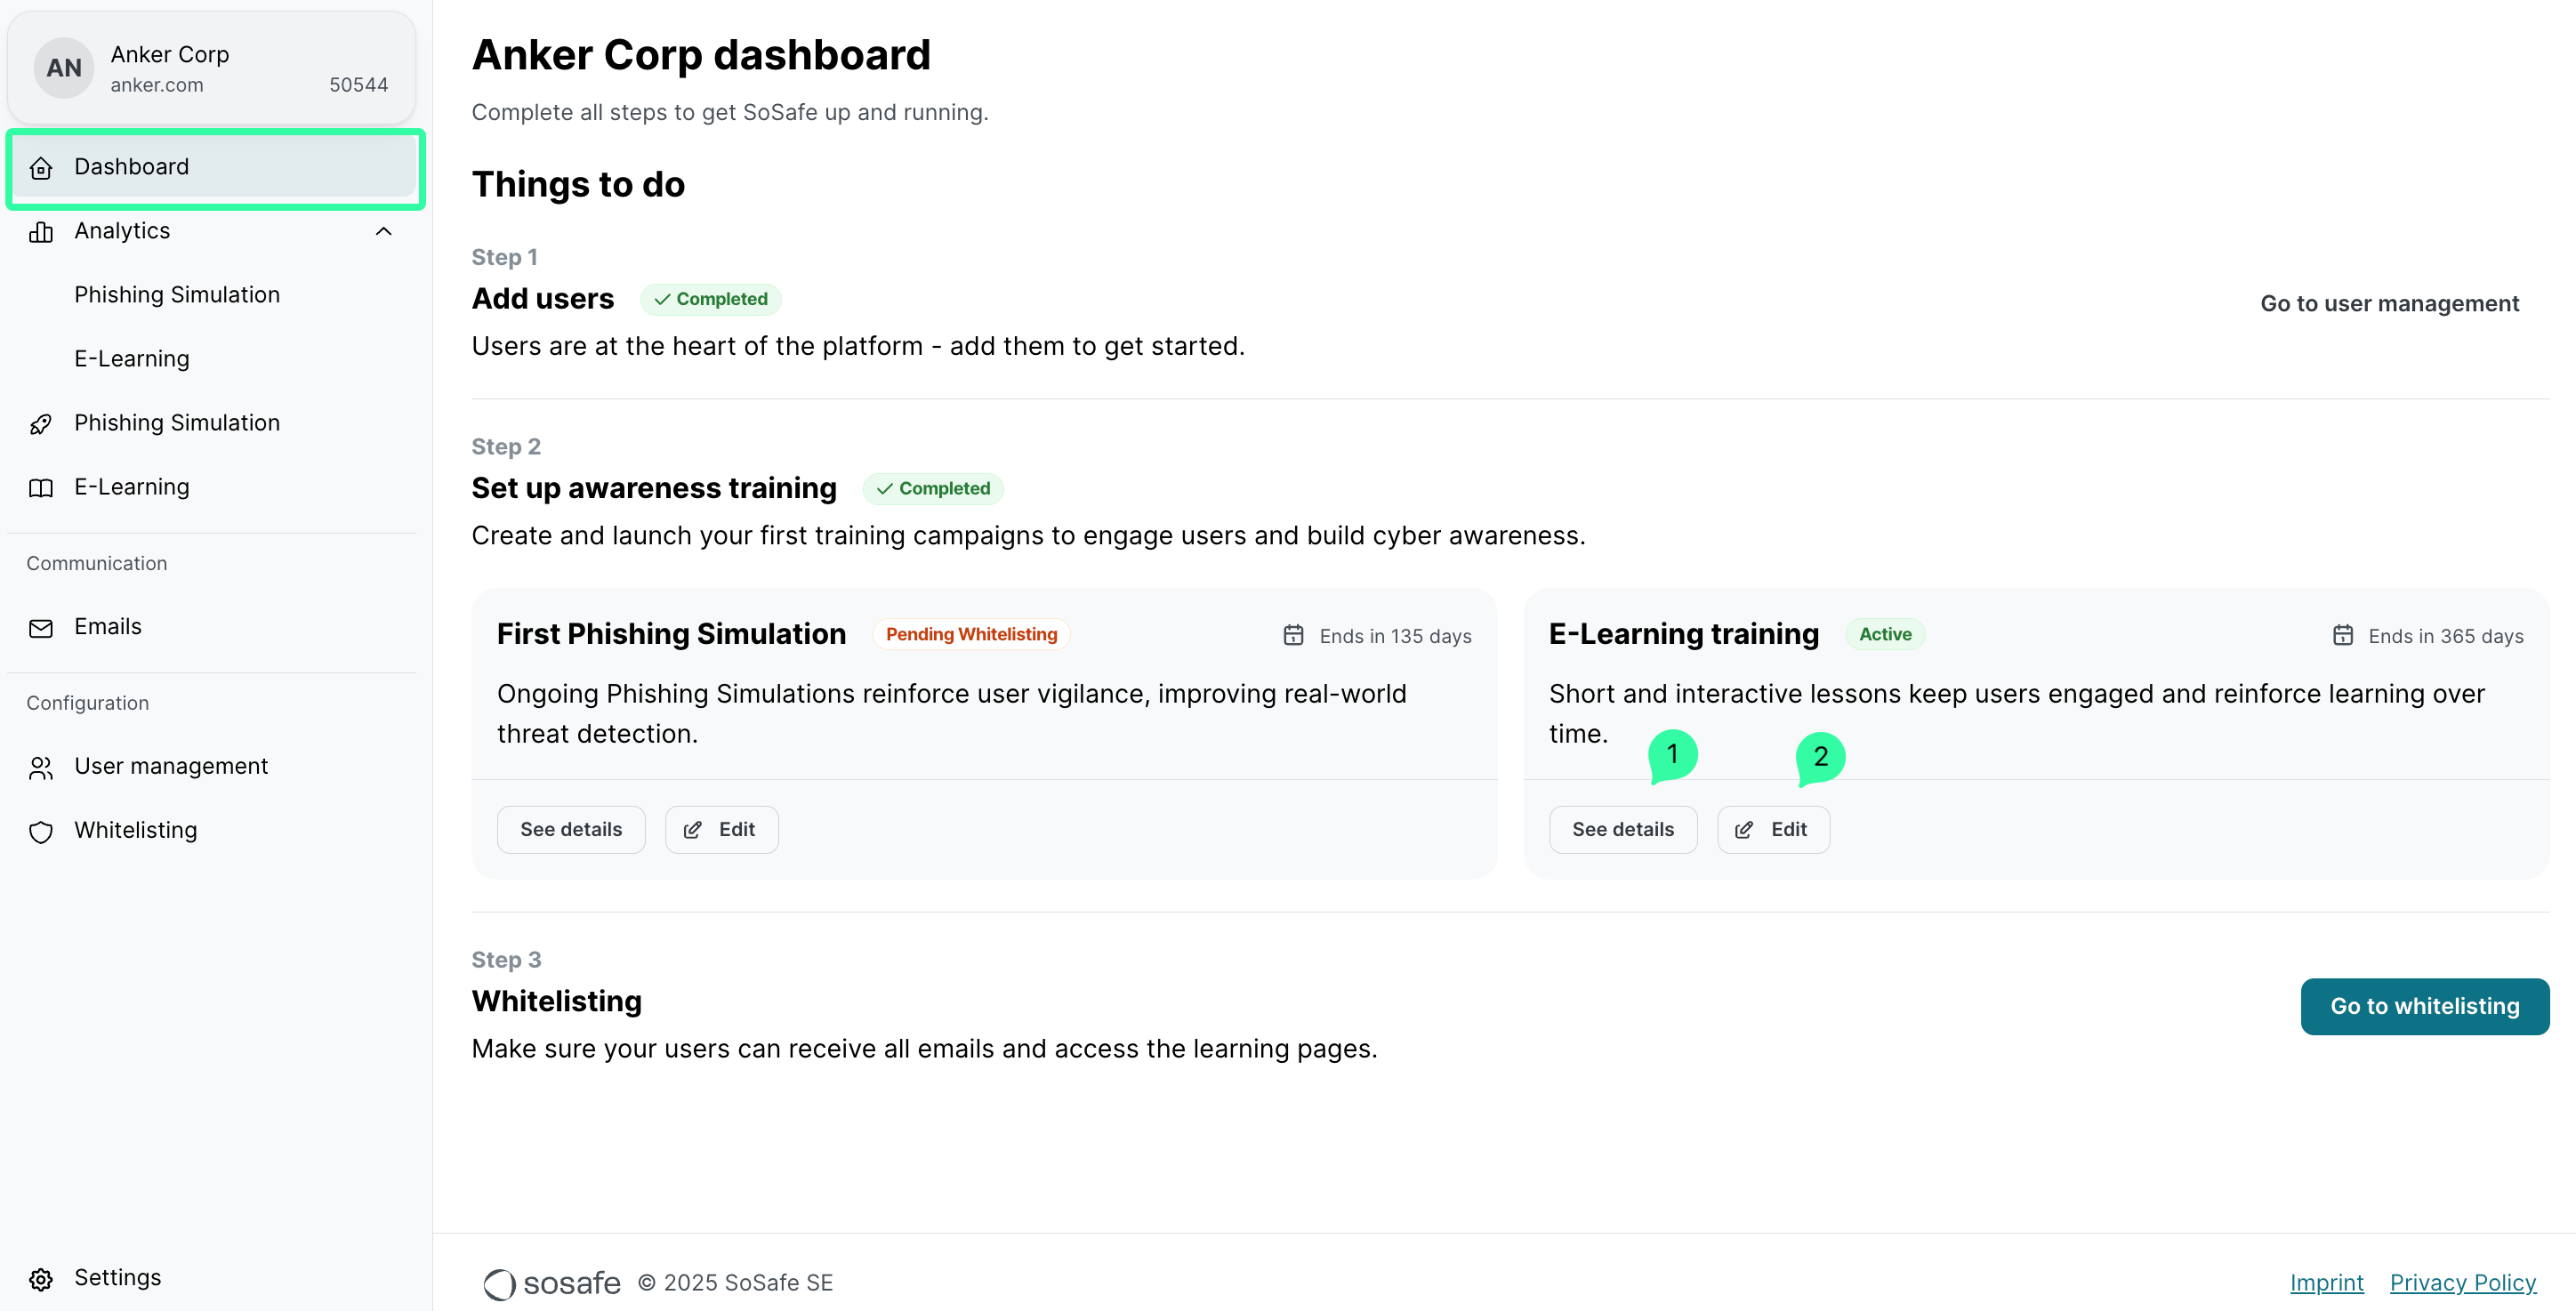2576x1311 pixels.
Task: Open the Privacy Policy link
Action: click(x=2463, y=1283)
